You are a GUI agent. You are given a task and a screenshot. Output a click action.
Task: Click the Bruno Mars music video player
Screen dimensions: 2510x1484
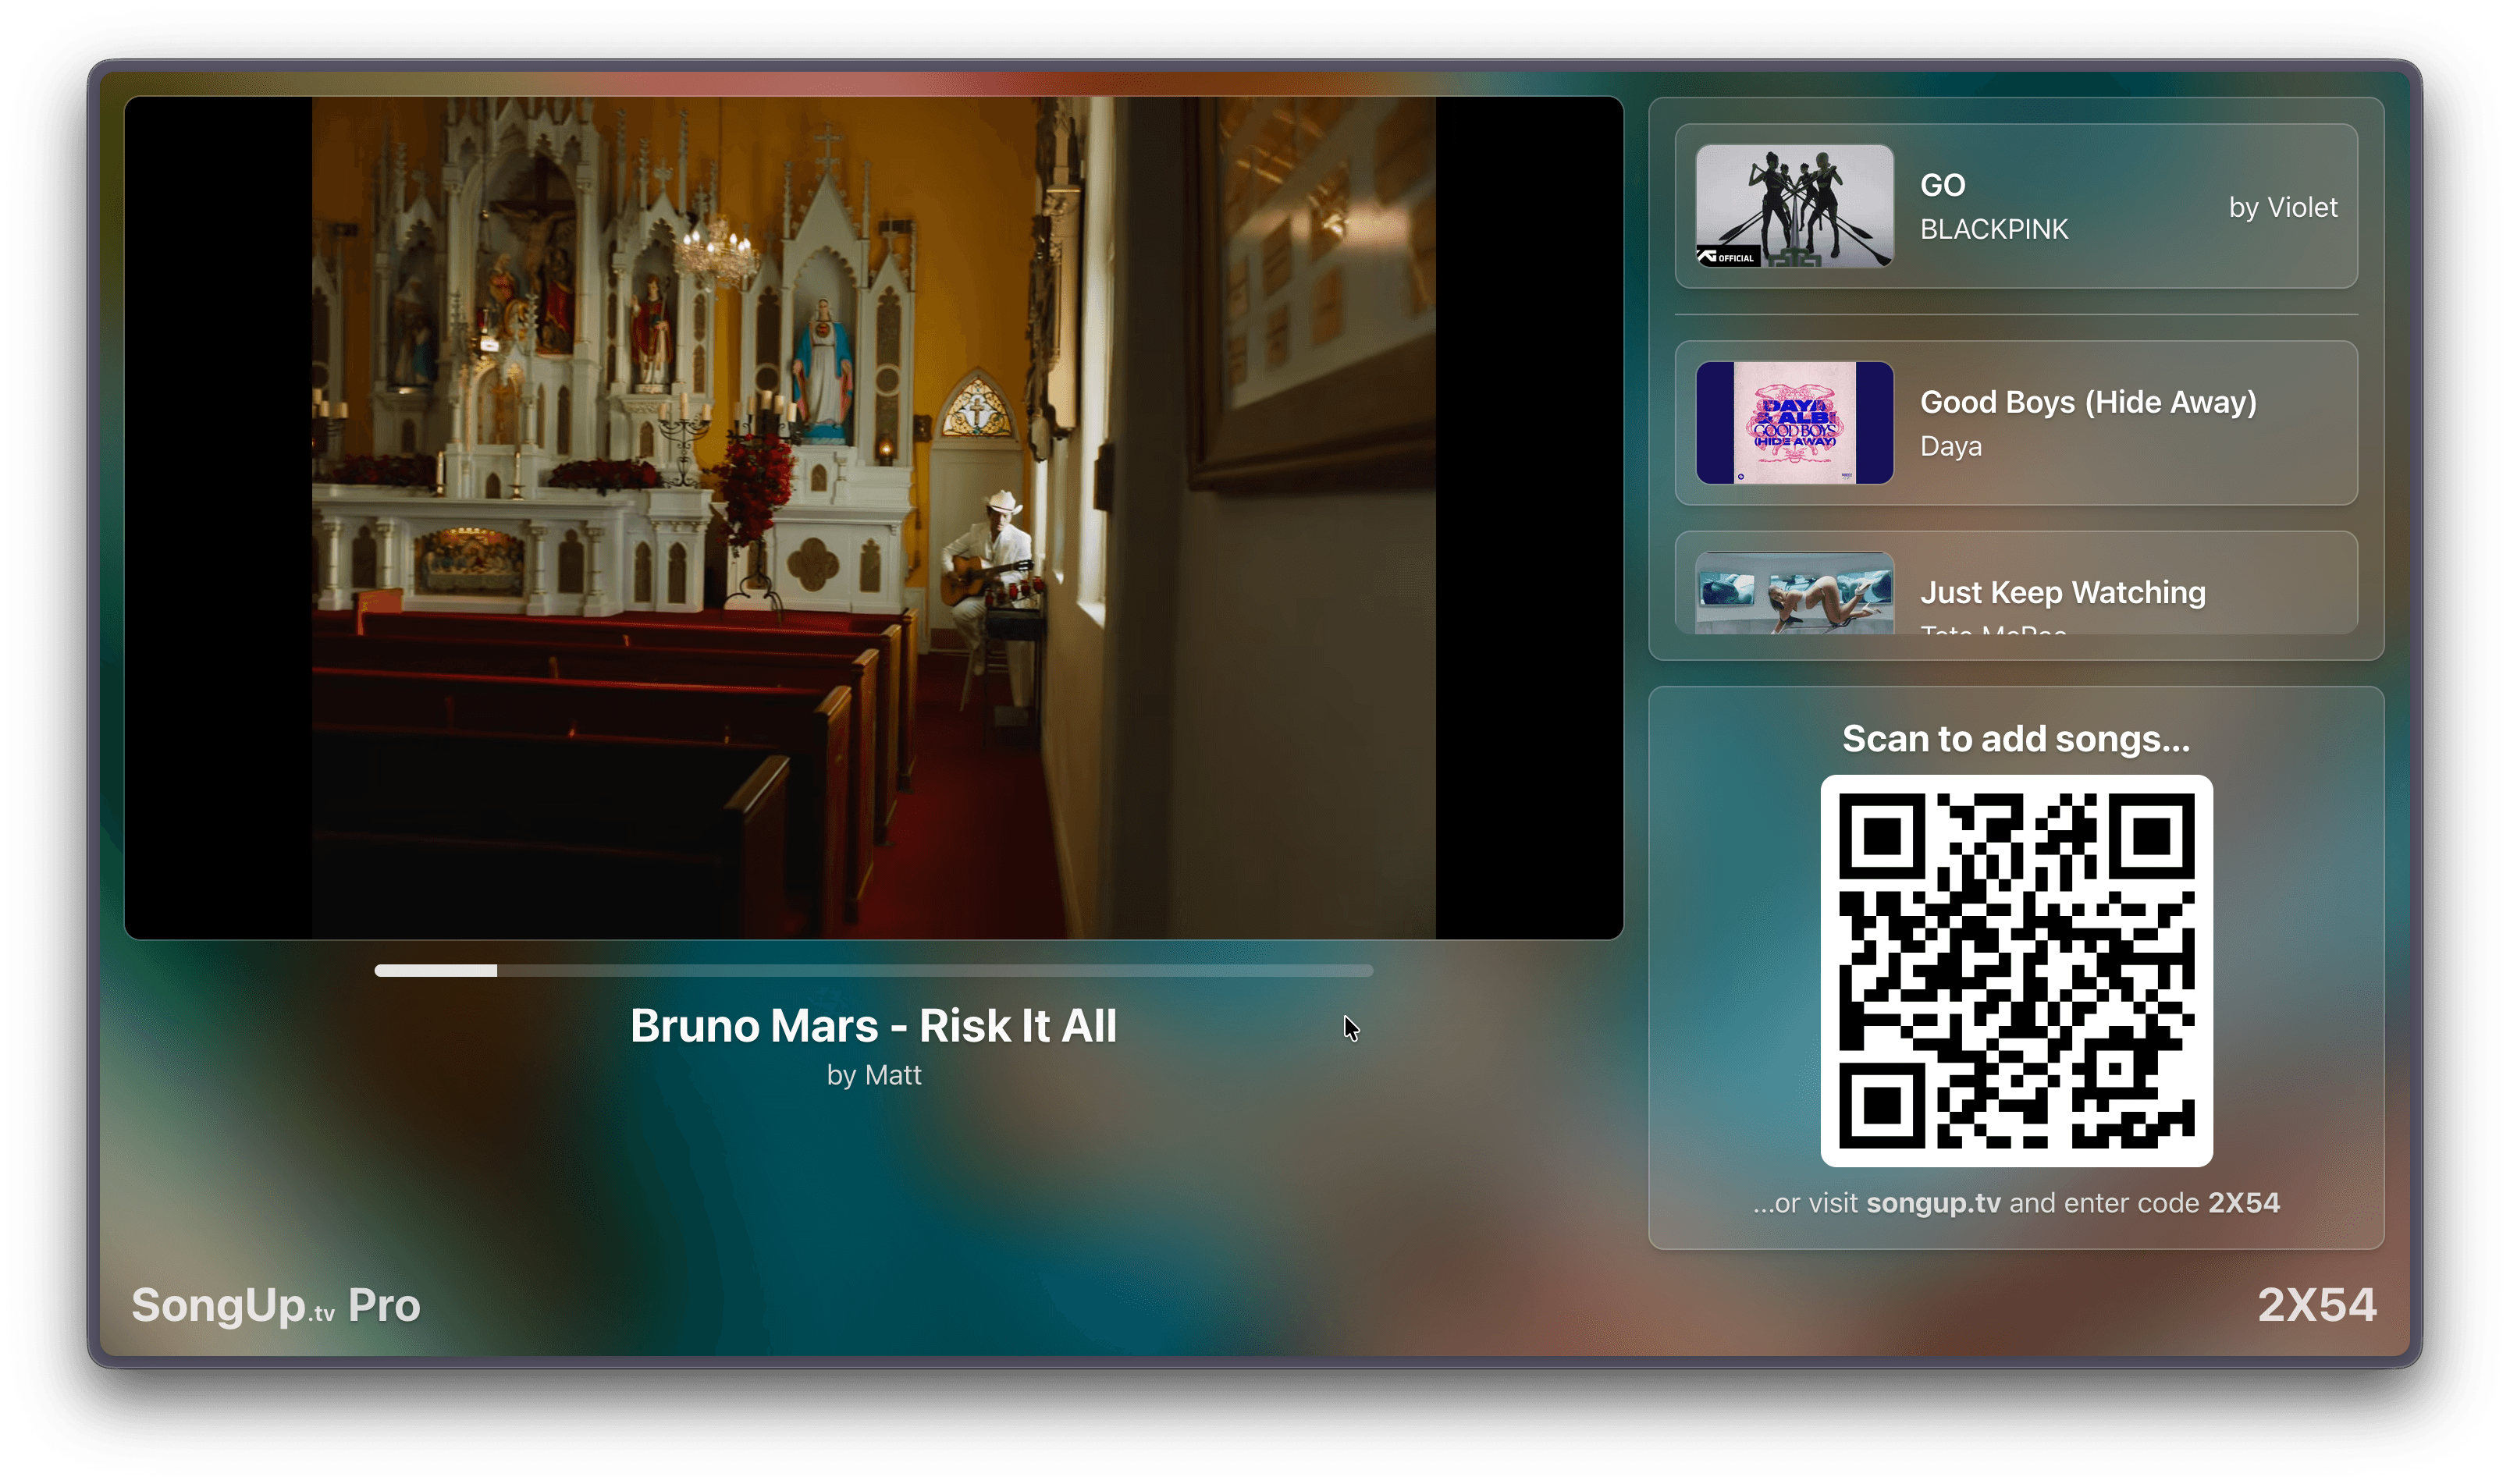coord(873,517)
